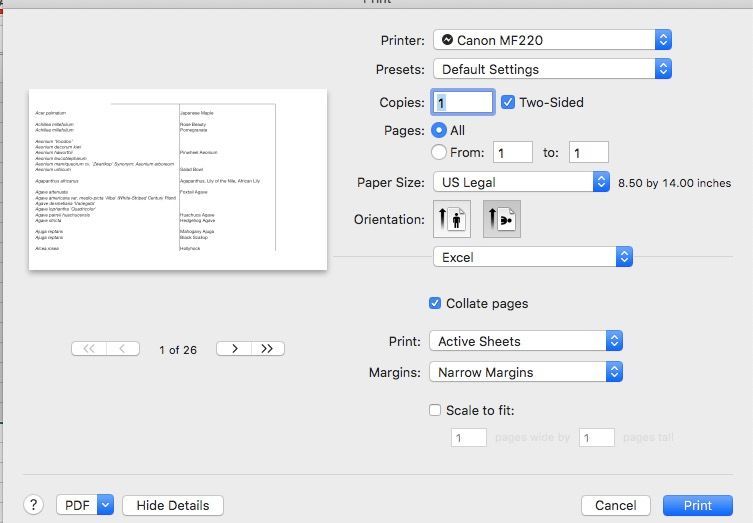
Task: Cancel the print dialog
Action: [616, 505]
